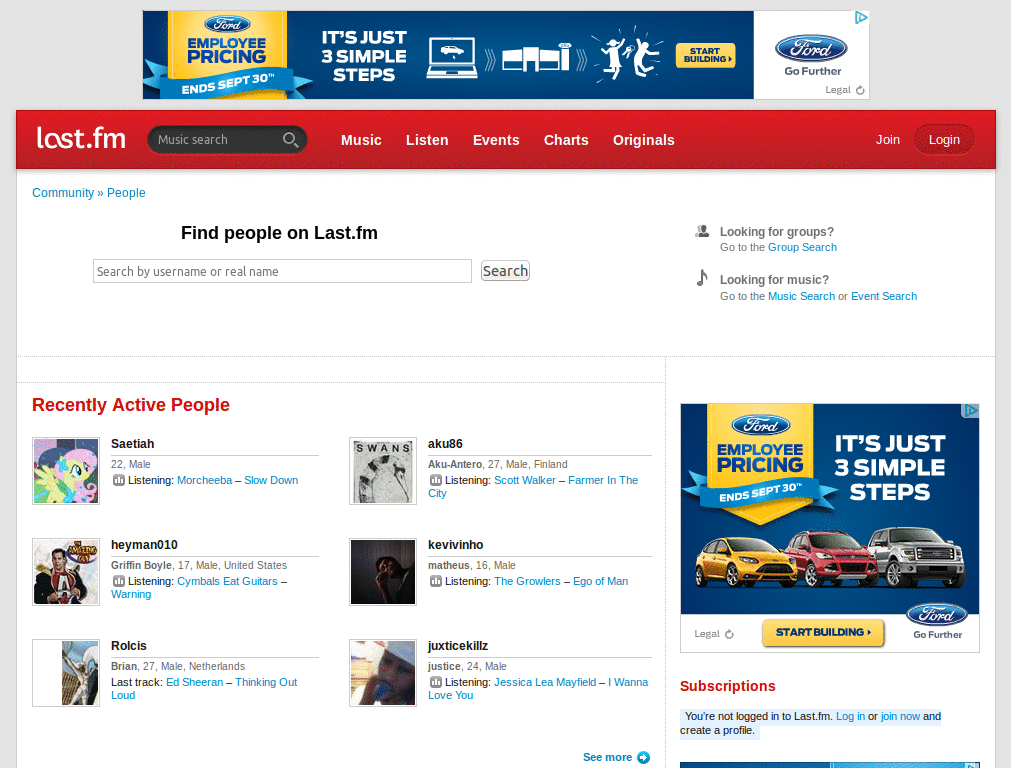Click the See more link
The image size is (1024, 768).
point(607,758)
